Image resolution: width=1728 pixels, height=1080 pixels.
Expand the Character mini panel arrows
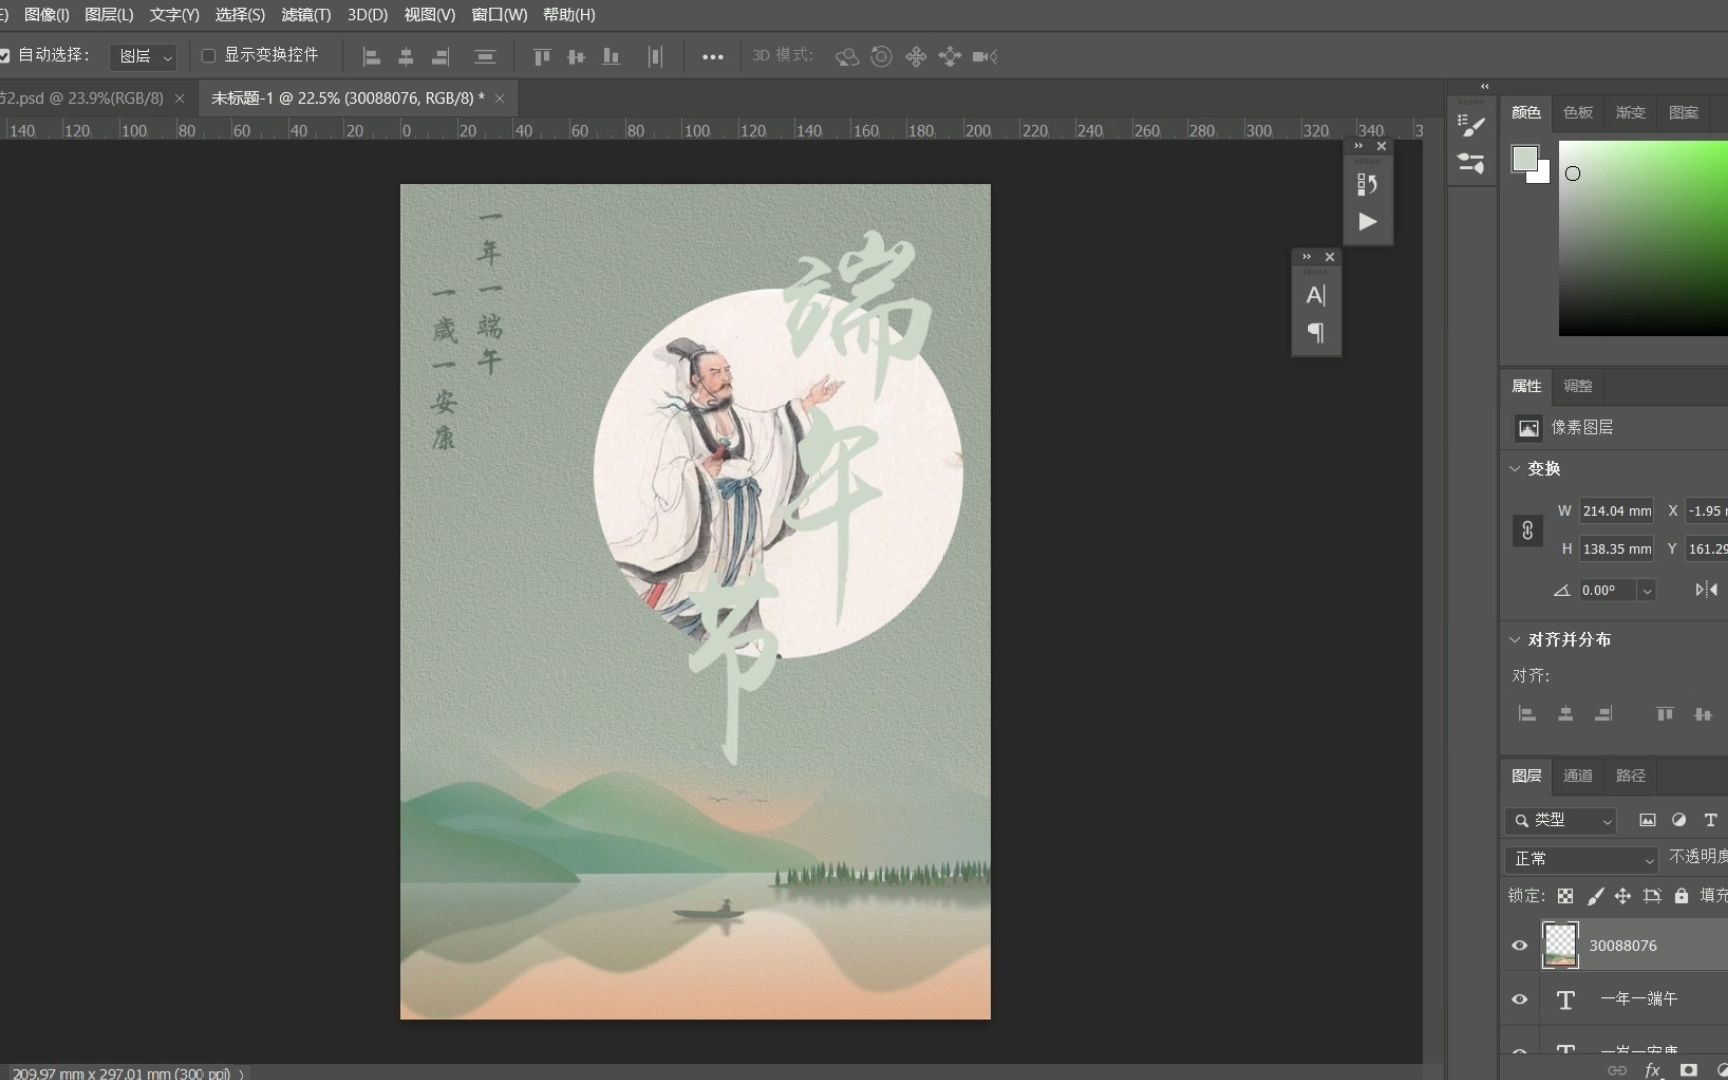[x=1307, y=257]
